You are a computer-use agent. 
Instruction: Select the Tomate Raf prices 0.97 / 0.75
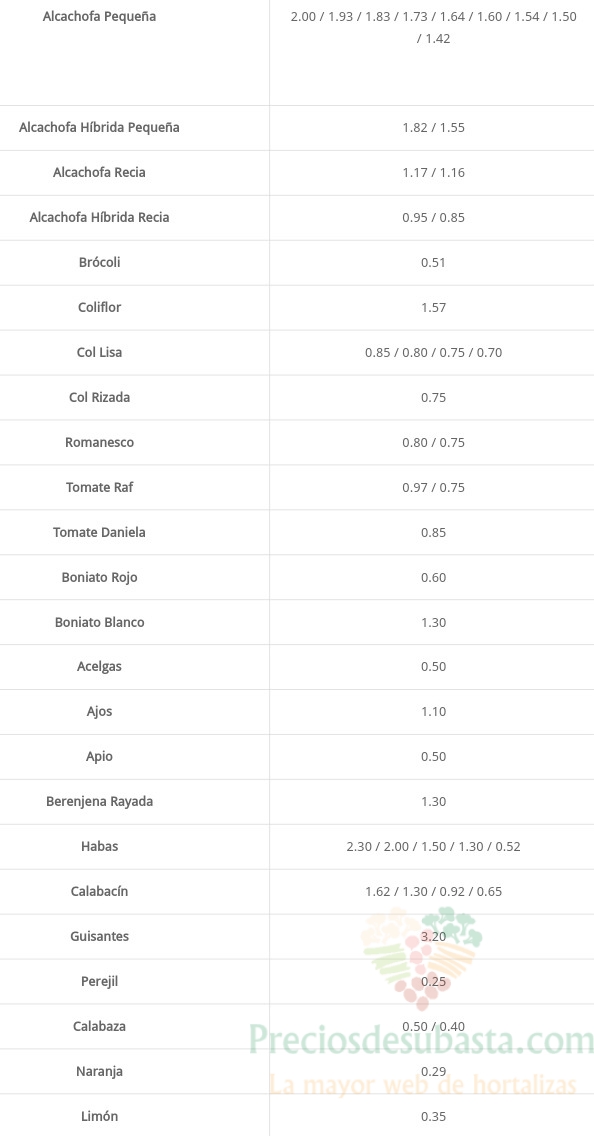point(433,488)
